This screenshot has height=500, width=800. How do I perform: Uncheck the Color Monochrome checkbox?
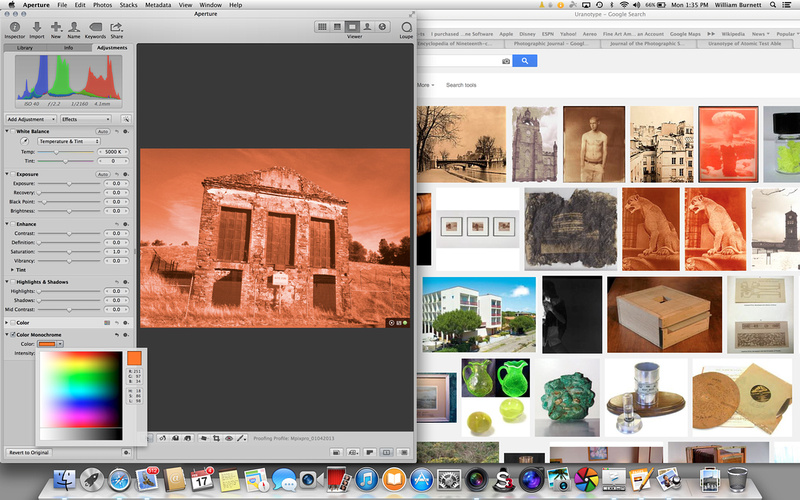coord(13,335)
